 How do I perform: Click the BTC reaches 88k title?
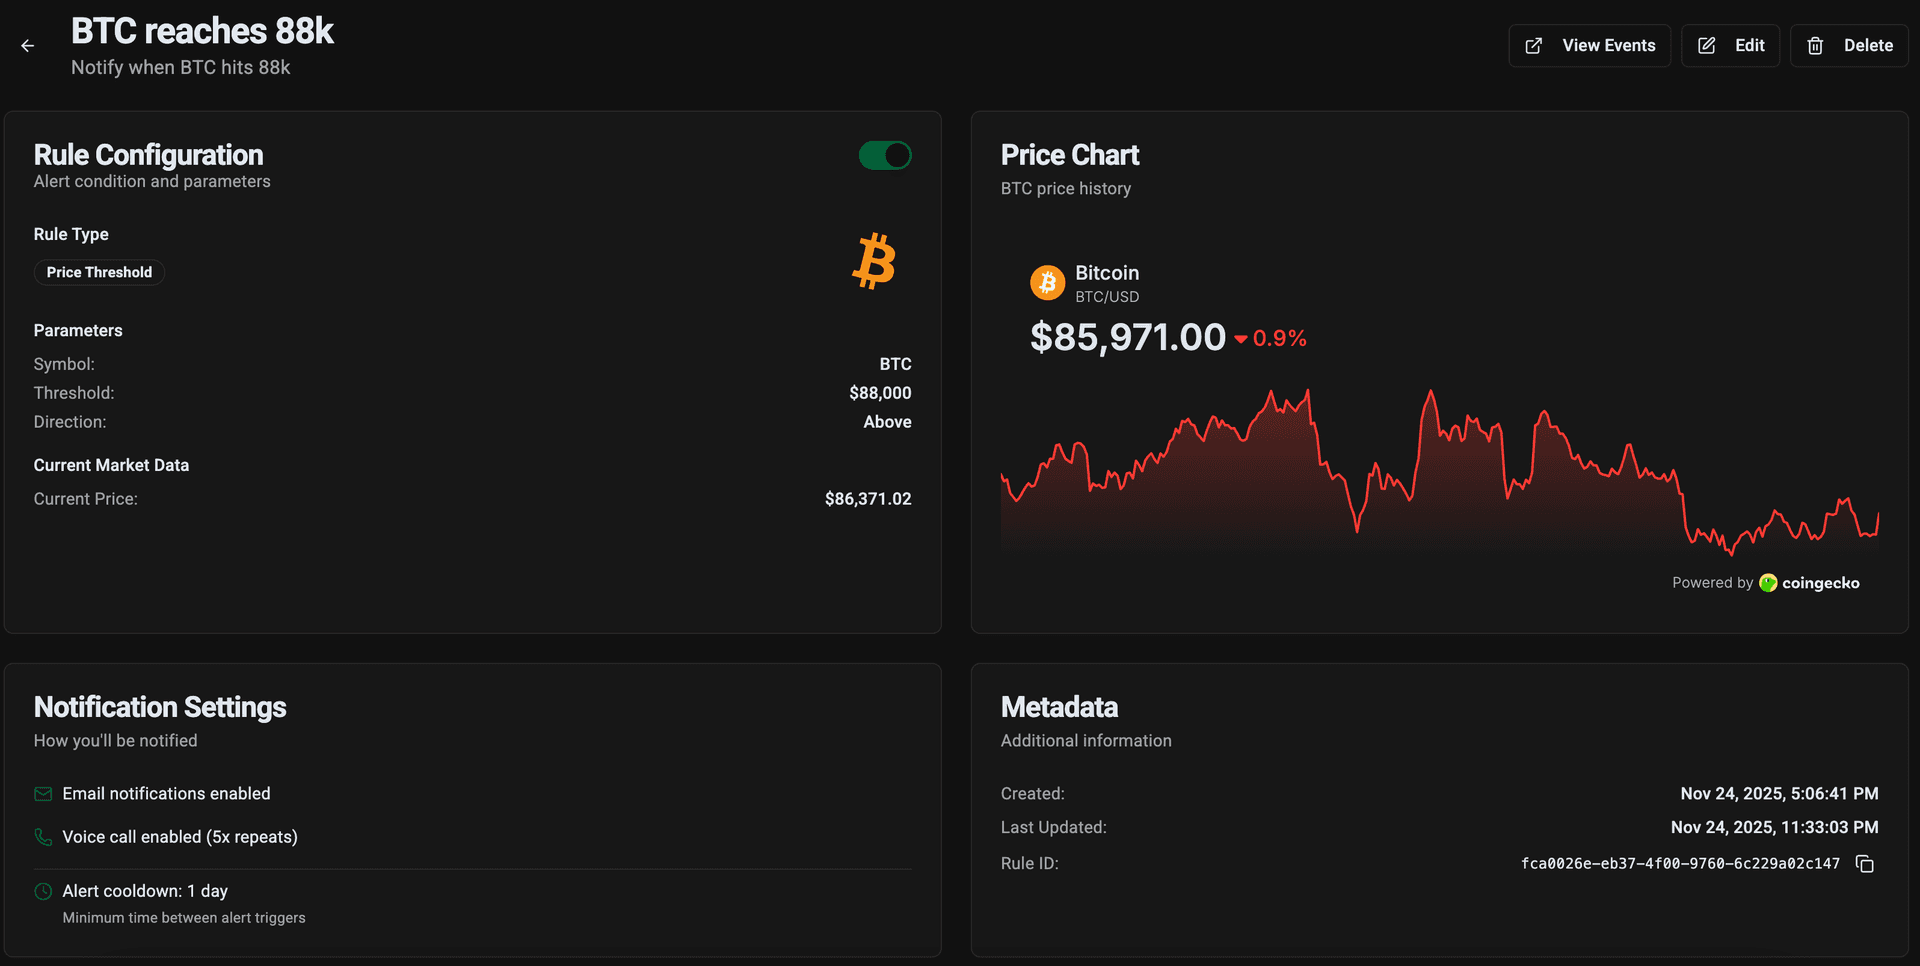[202, 32]
